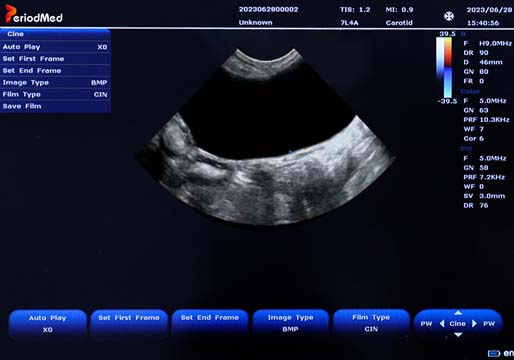Select Set First Frame menu entry
This screenshot has height=360, width=514.
click(55, 59)
